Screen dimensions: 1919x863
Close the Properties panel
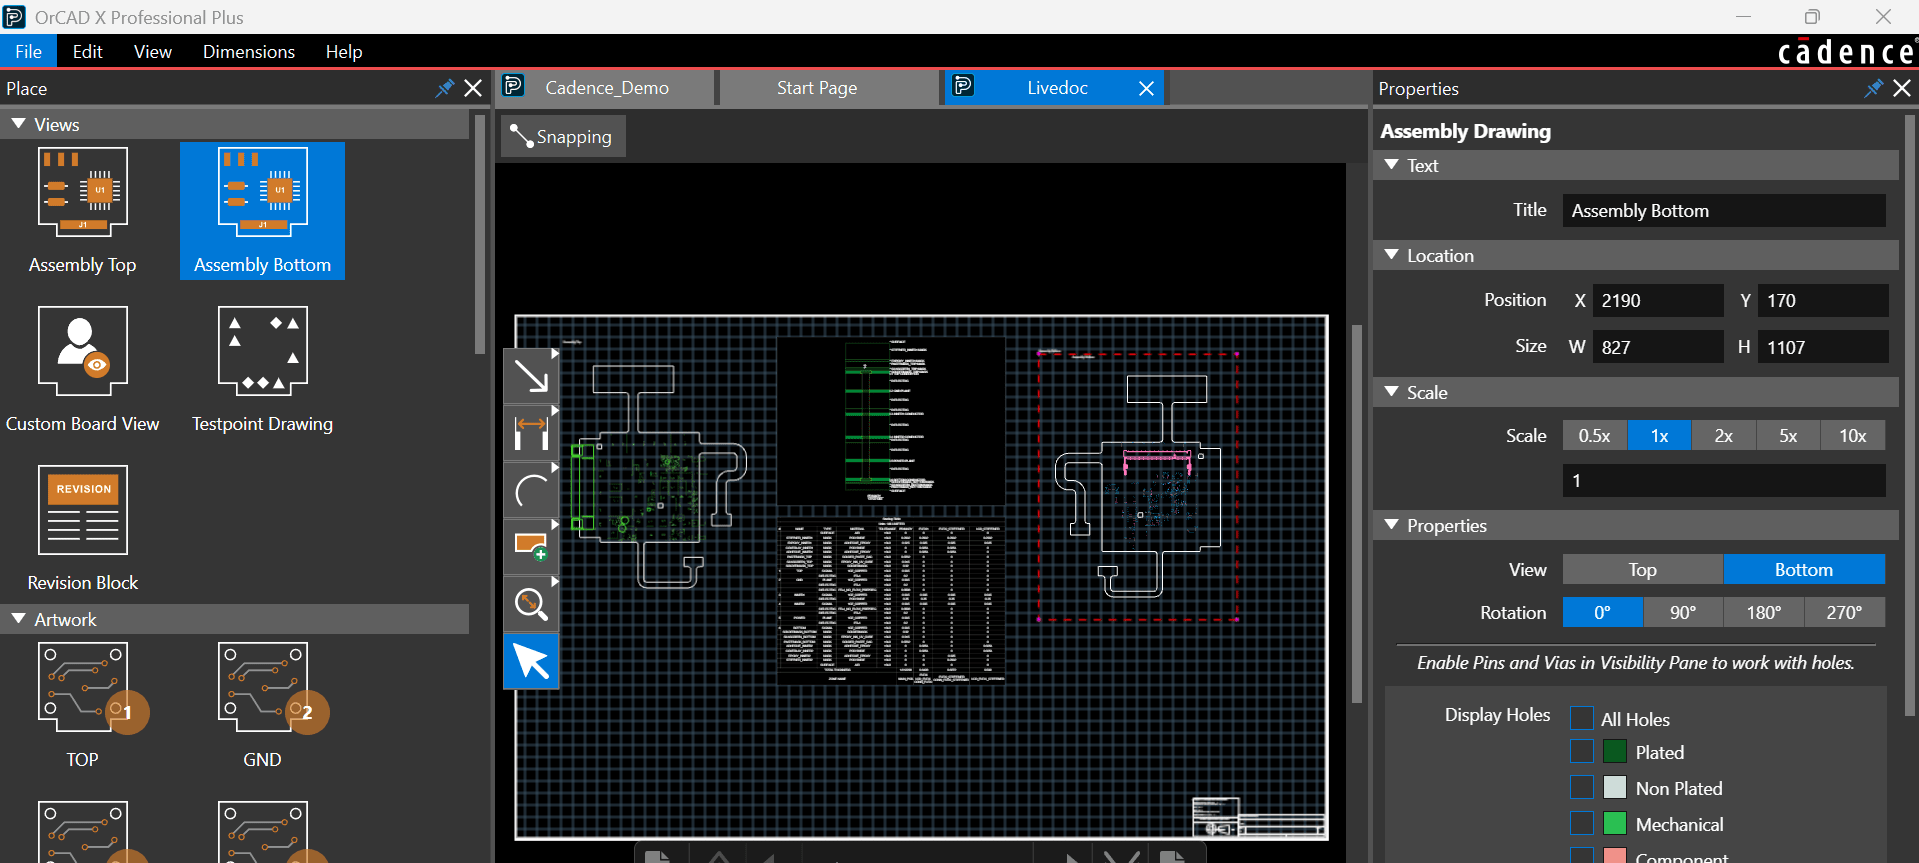[x=1902, y=88]
